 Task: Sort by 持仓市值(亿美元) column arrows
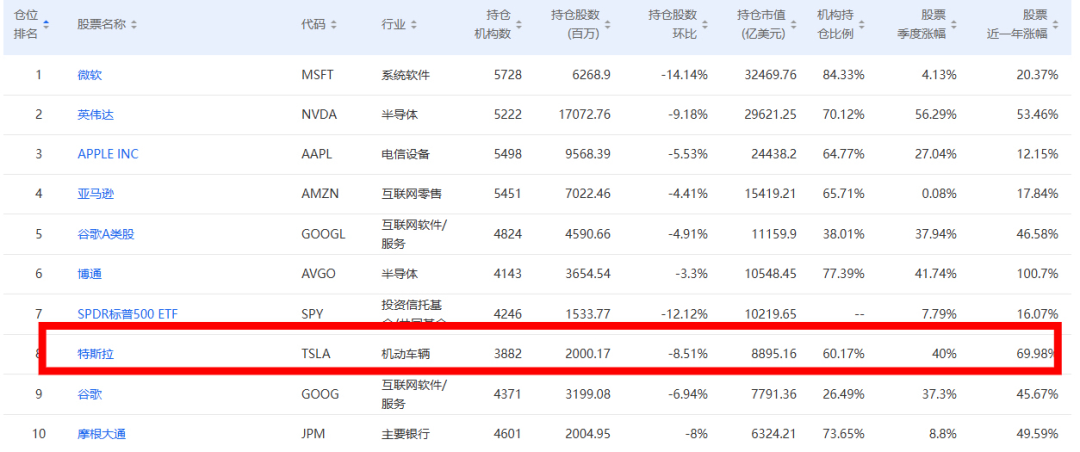794,24
